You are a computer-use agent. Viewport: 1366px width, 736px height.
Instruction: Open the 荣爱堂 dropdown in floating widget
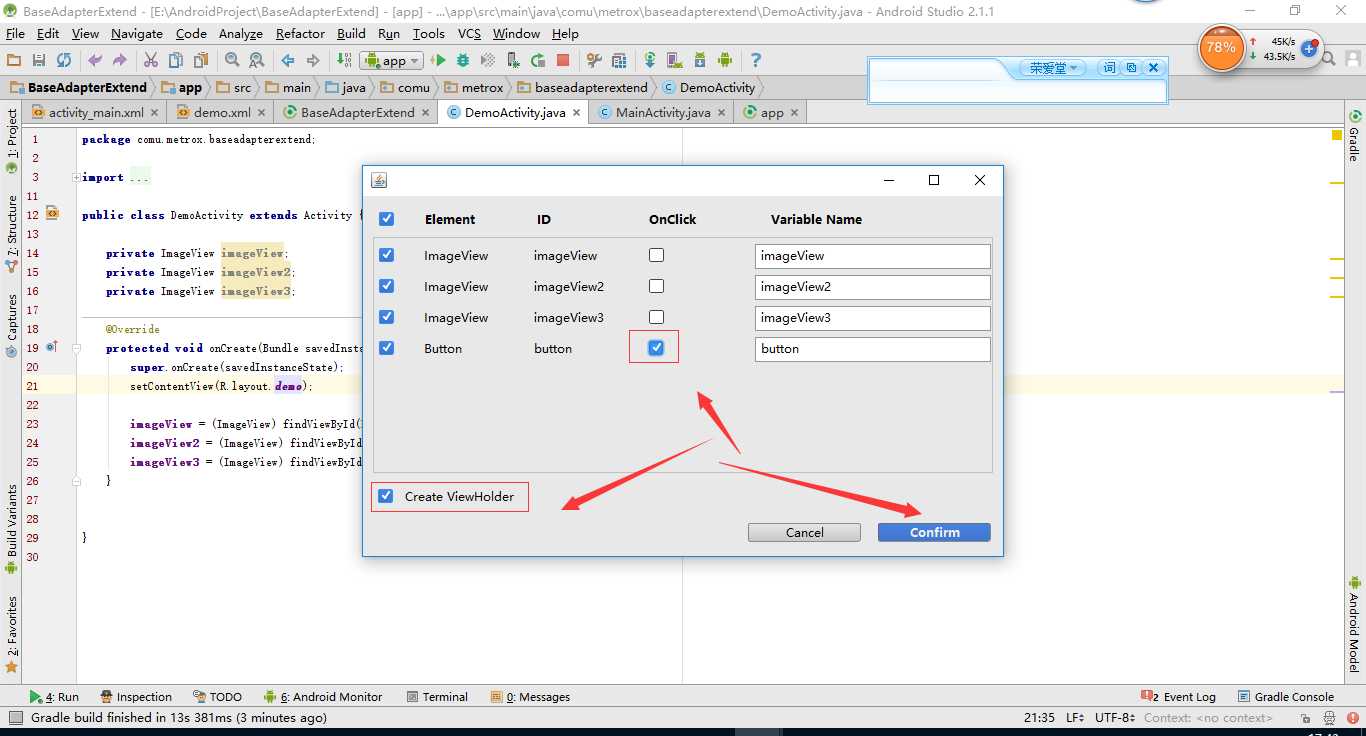[x=1054, y=68]
